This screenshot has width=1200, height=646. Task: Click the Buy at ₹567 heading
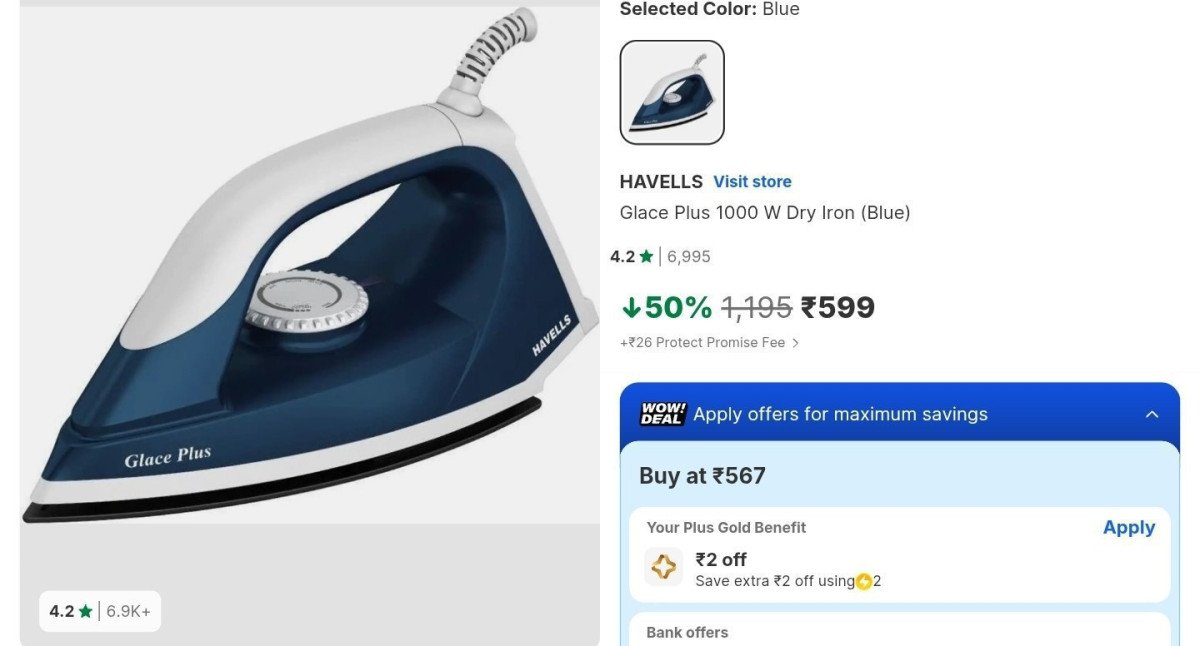(x=702, y=476)
